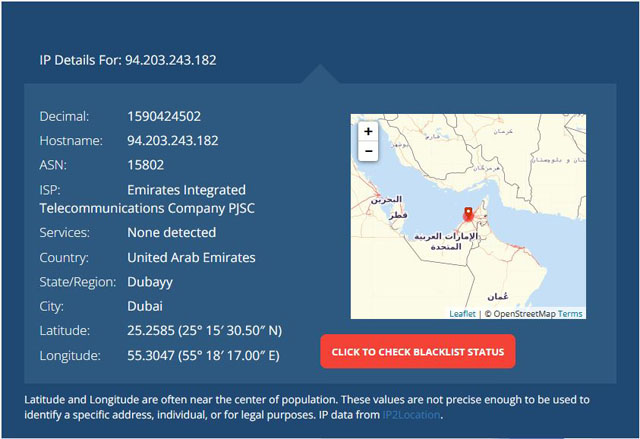Click the IP address 94.203.243.182 heading
This screenshot has height=439, width=640.
(x=171, y=60)
